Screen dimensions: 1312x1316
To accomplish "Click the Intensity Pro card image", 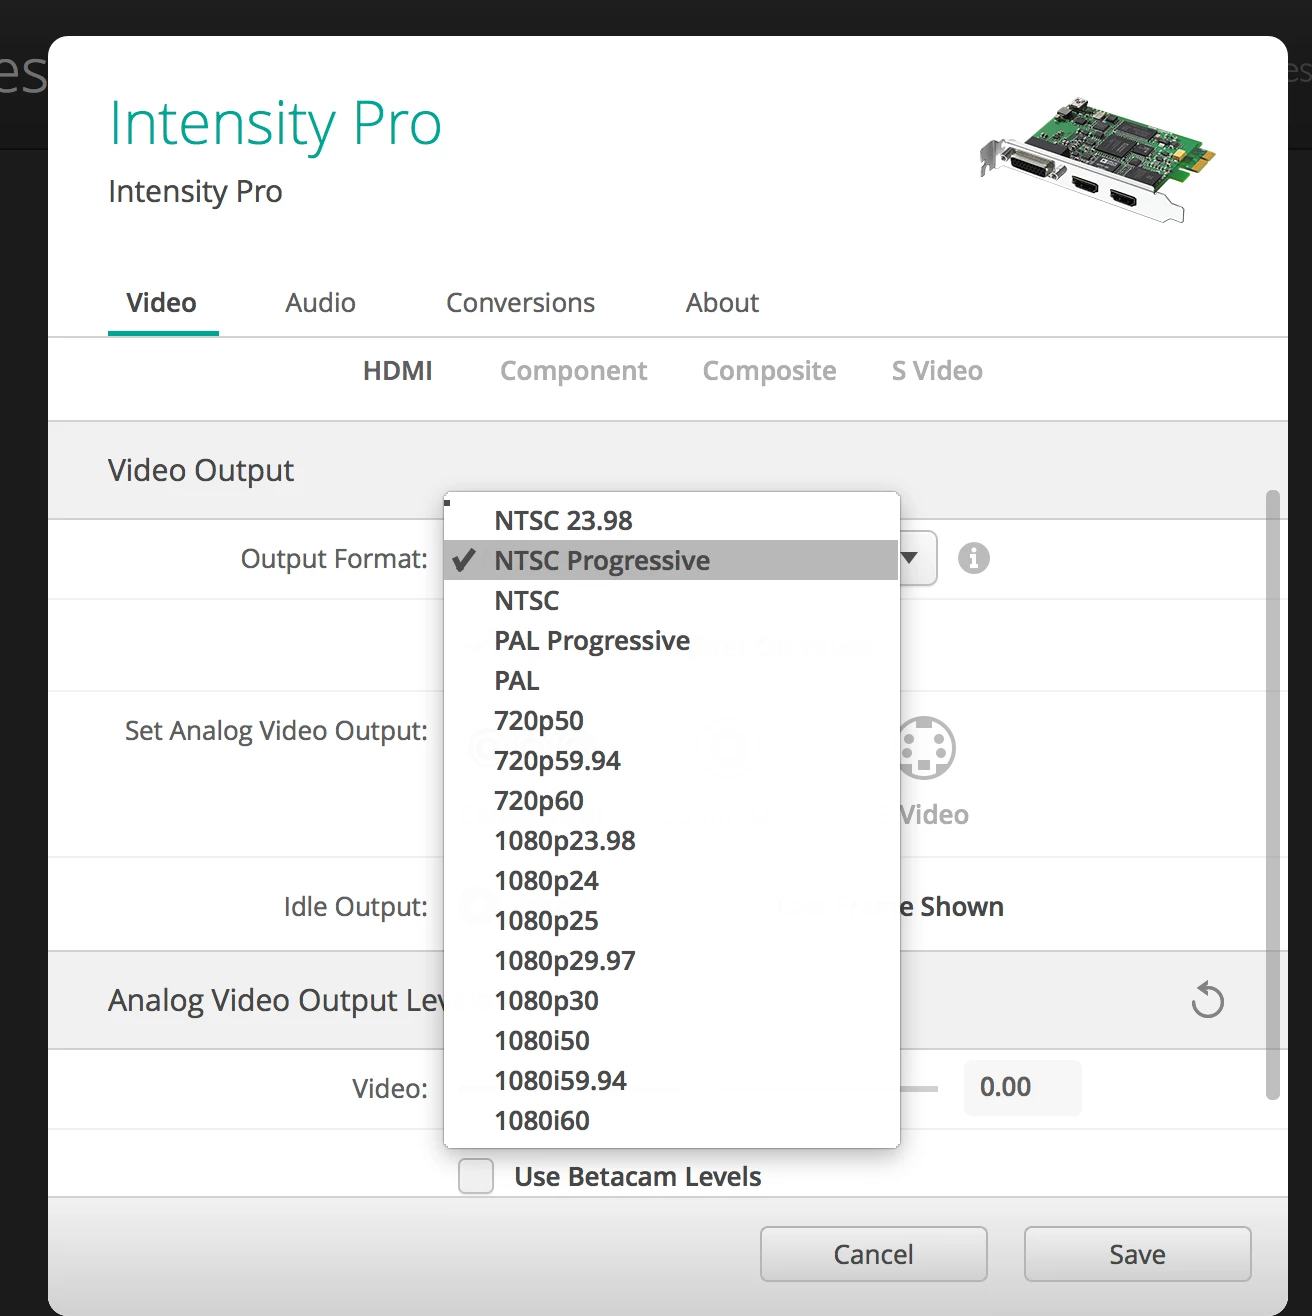I will [x=1097, y=159].
